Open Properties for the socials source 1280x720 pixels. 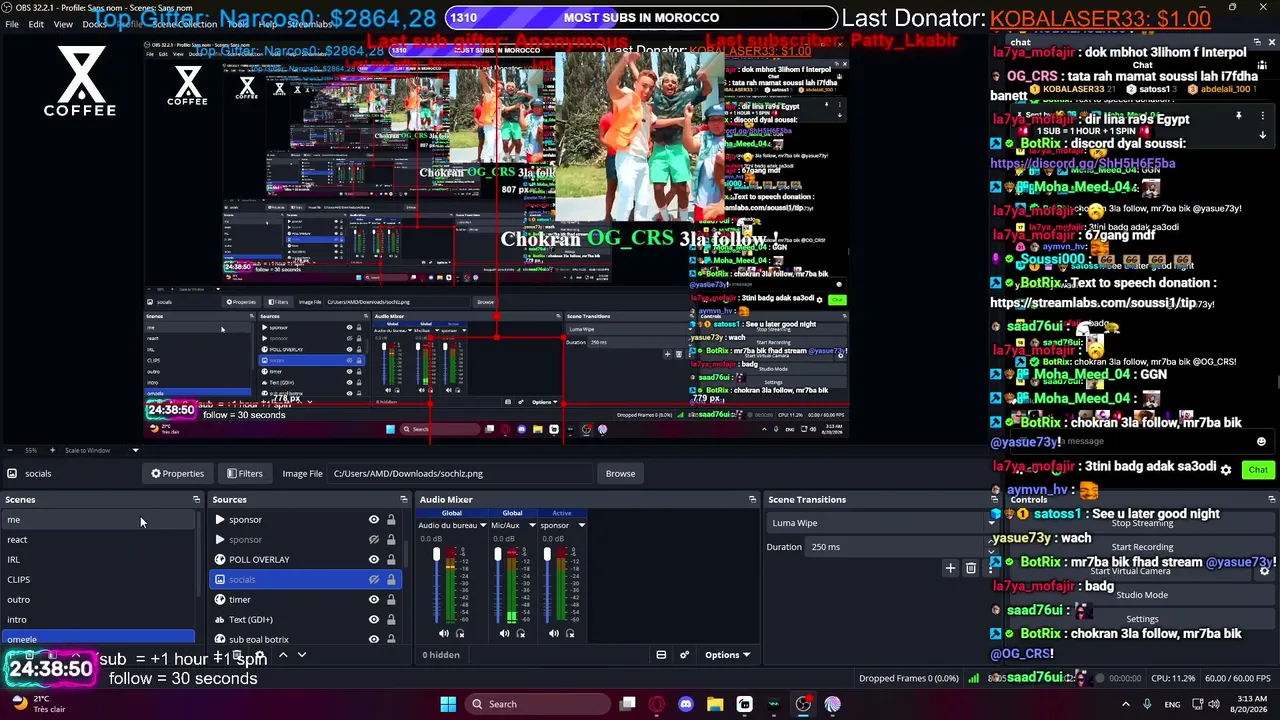click(178, 473)
